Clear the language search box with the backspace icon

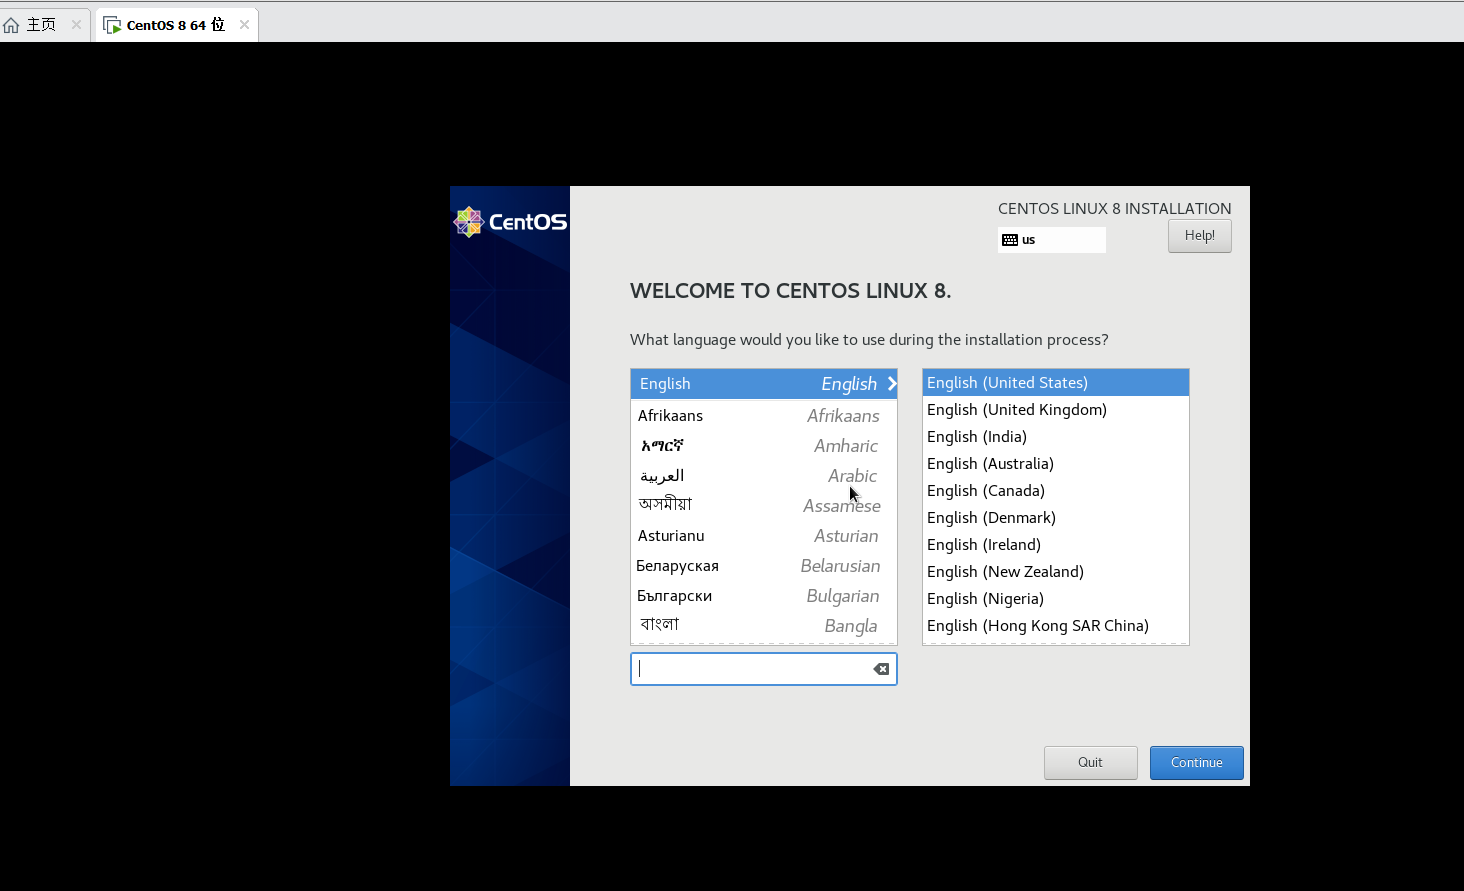coord(881,669)
